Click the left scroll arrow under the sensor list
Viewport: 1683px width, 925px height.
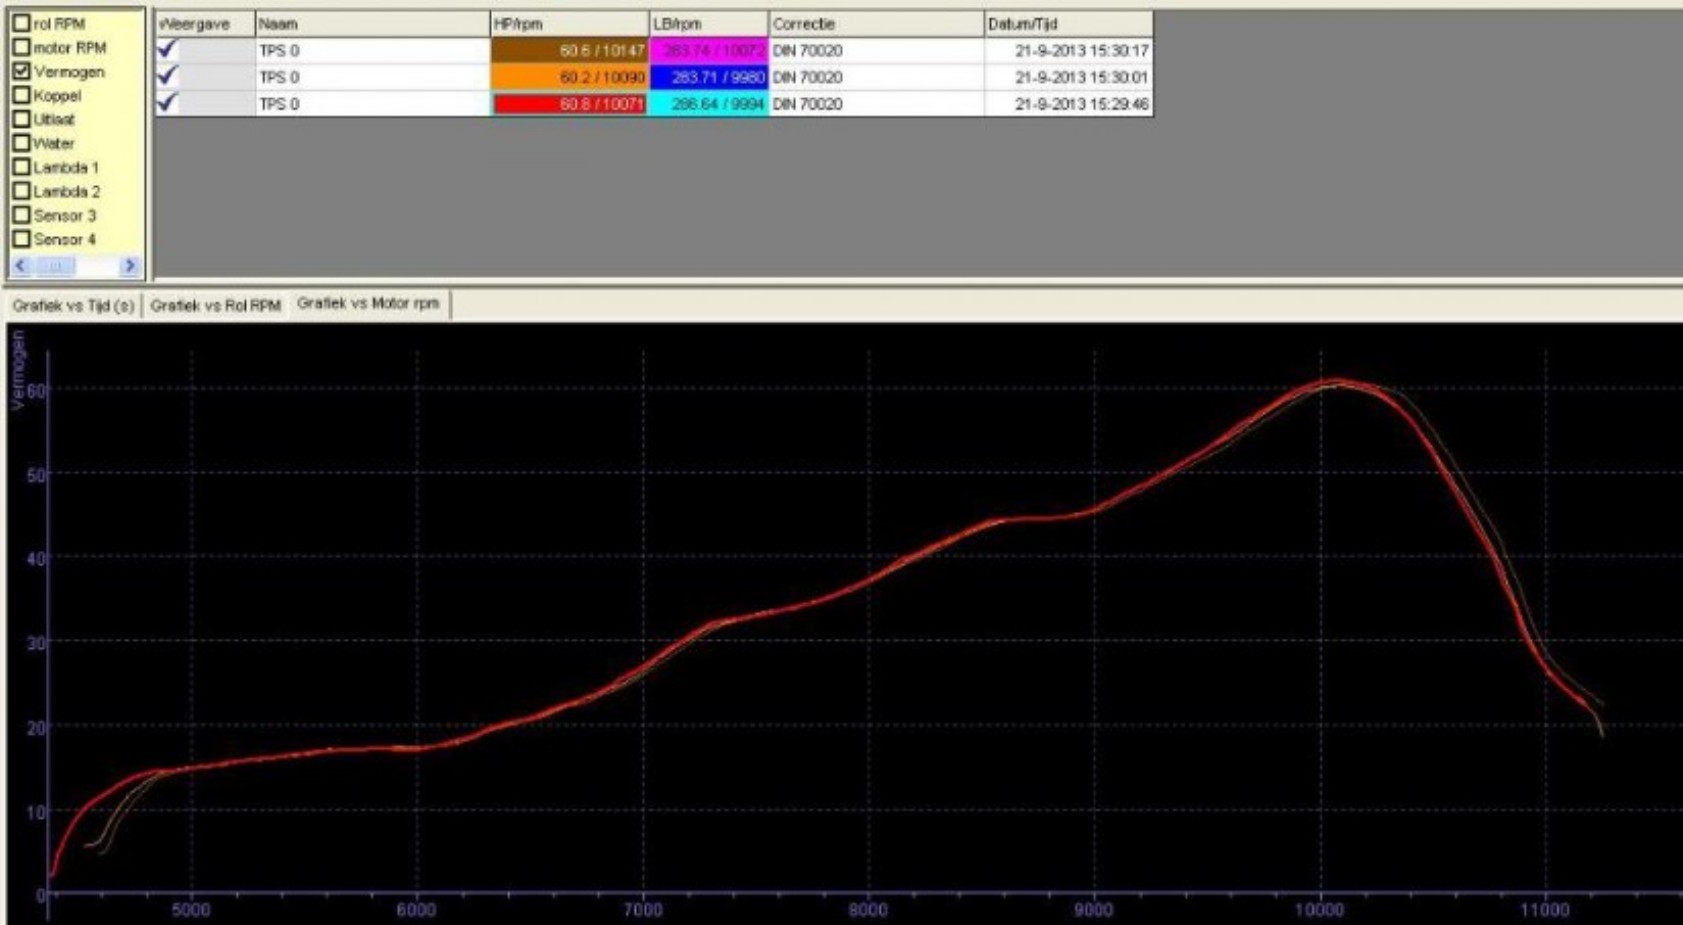[x=21, y=266]
